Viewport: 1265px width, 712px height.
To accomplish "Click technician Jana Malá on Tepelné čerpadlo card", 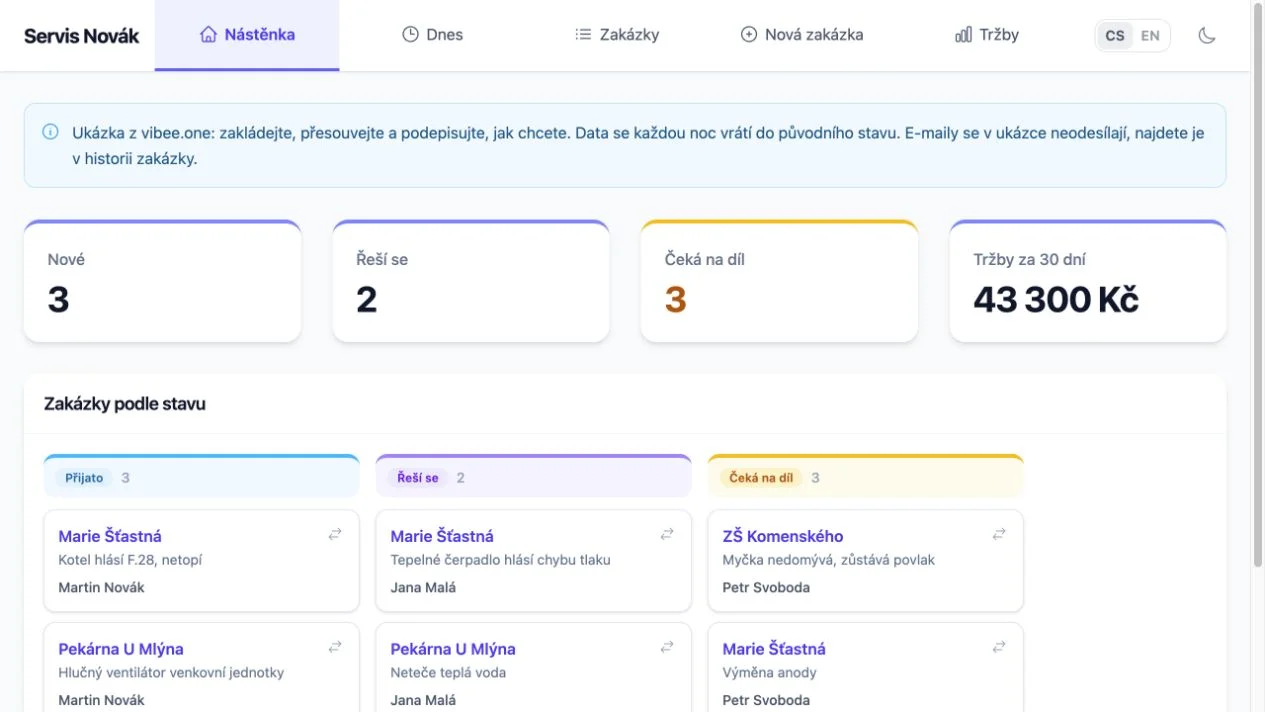I will tap(423, 588).
